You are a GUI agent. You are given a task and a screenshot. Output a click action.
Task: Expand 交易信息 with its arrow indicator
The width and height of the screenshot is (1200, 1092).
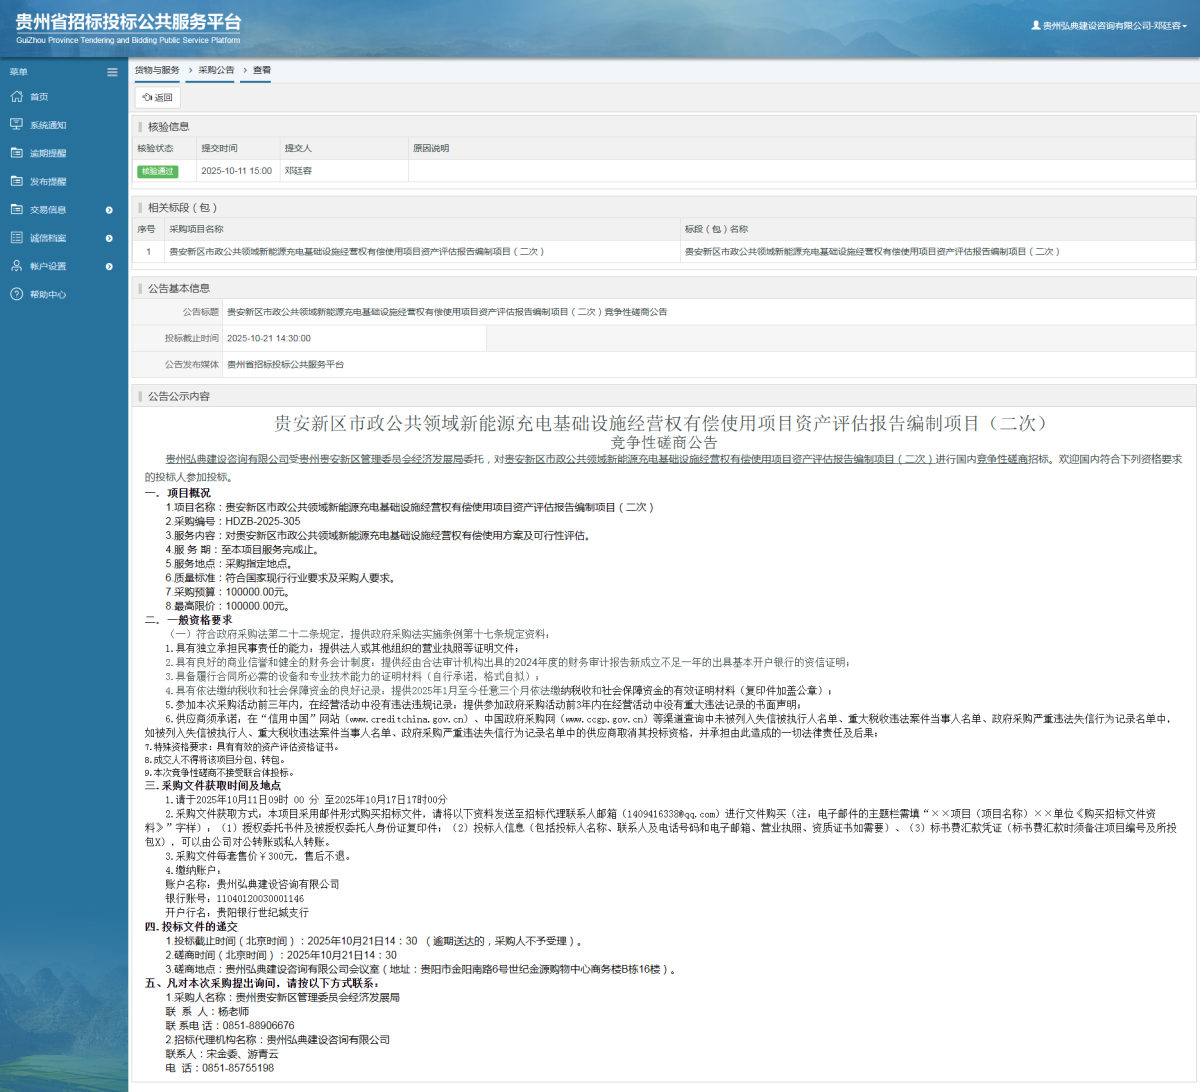pos(109,210)
